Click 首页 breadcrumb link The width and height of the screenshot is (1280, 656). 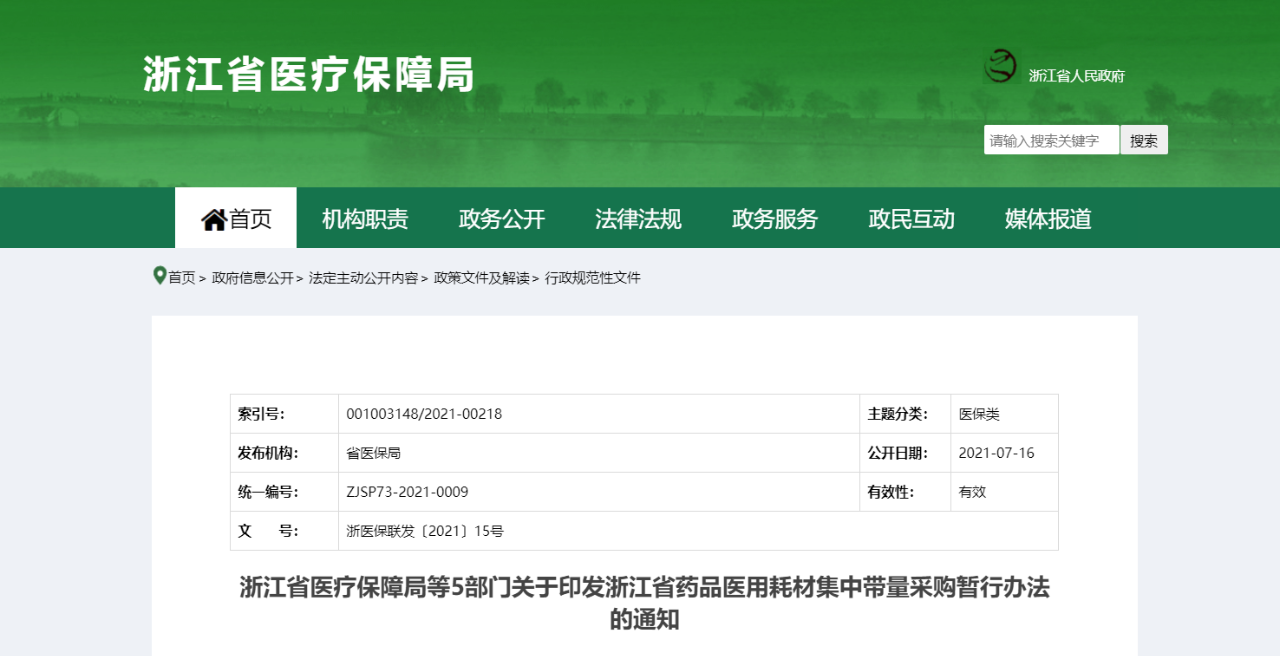182,278
